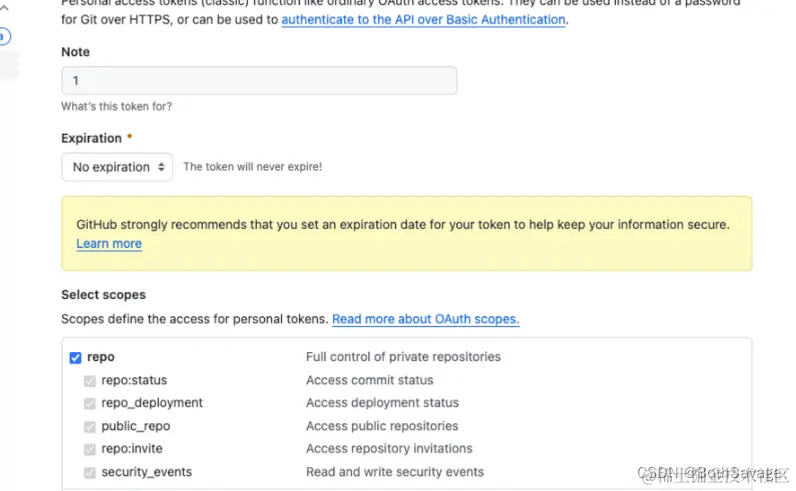Click the Full control of private repositories description

point(403,357)
